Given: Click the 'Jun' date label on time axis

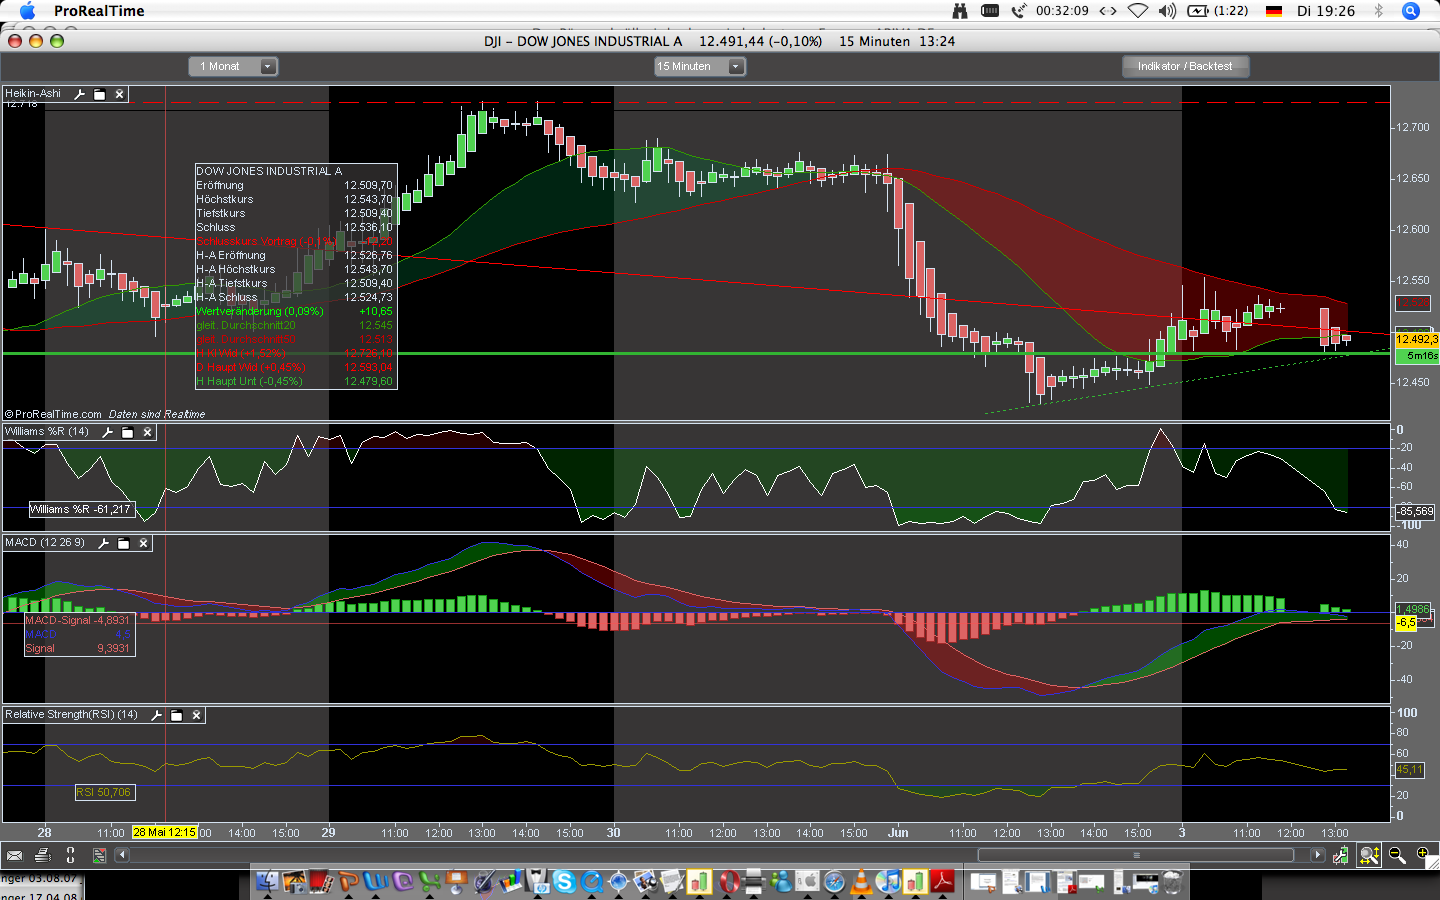Looking at the screenshot, I should [898, 832].
